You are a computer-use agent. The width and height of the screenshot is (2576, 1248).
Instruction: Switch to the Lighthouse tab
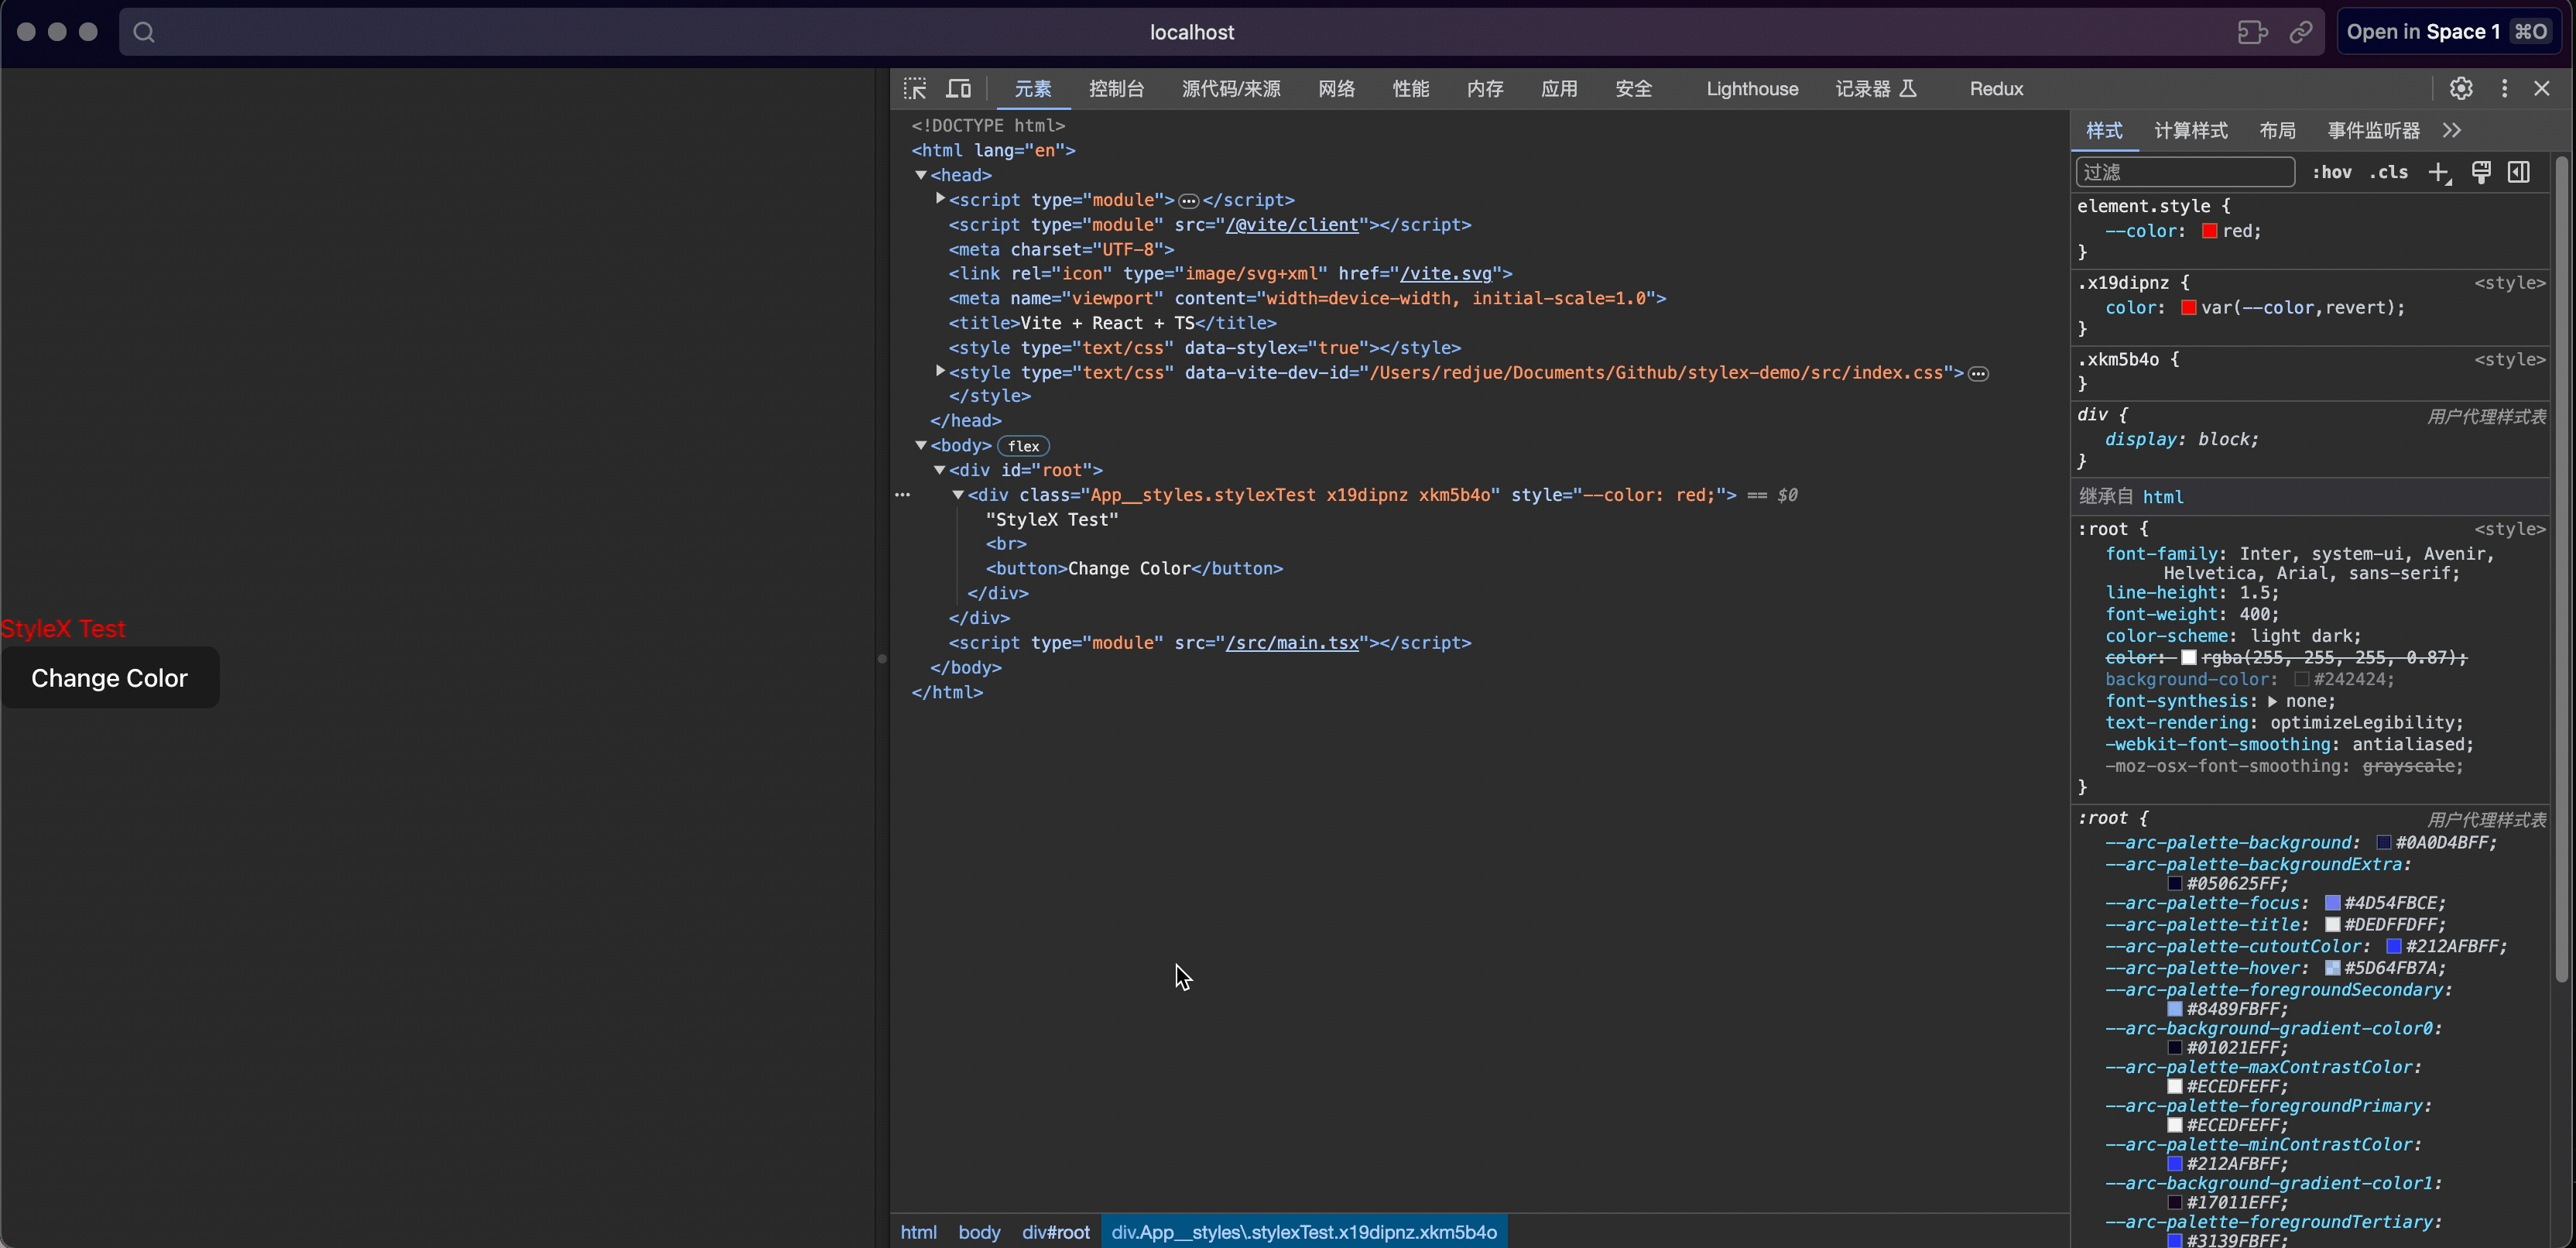pos(1751,89)
